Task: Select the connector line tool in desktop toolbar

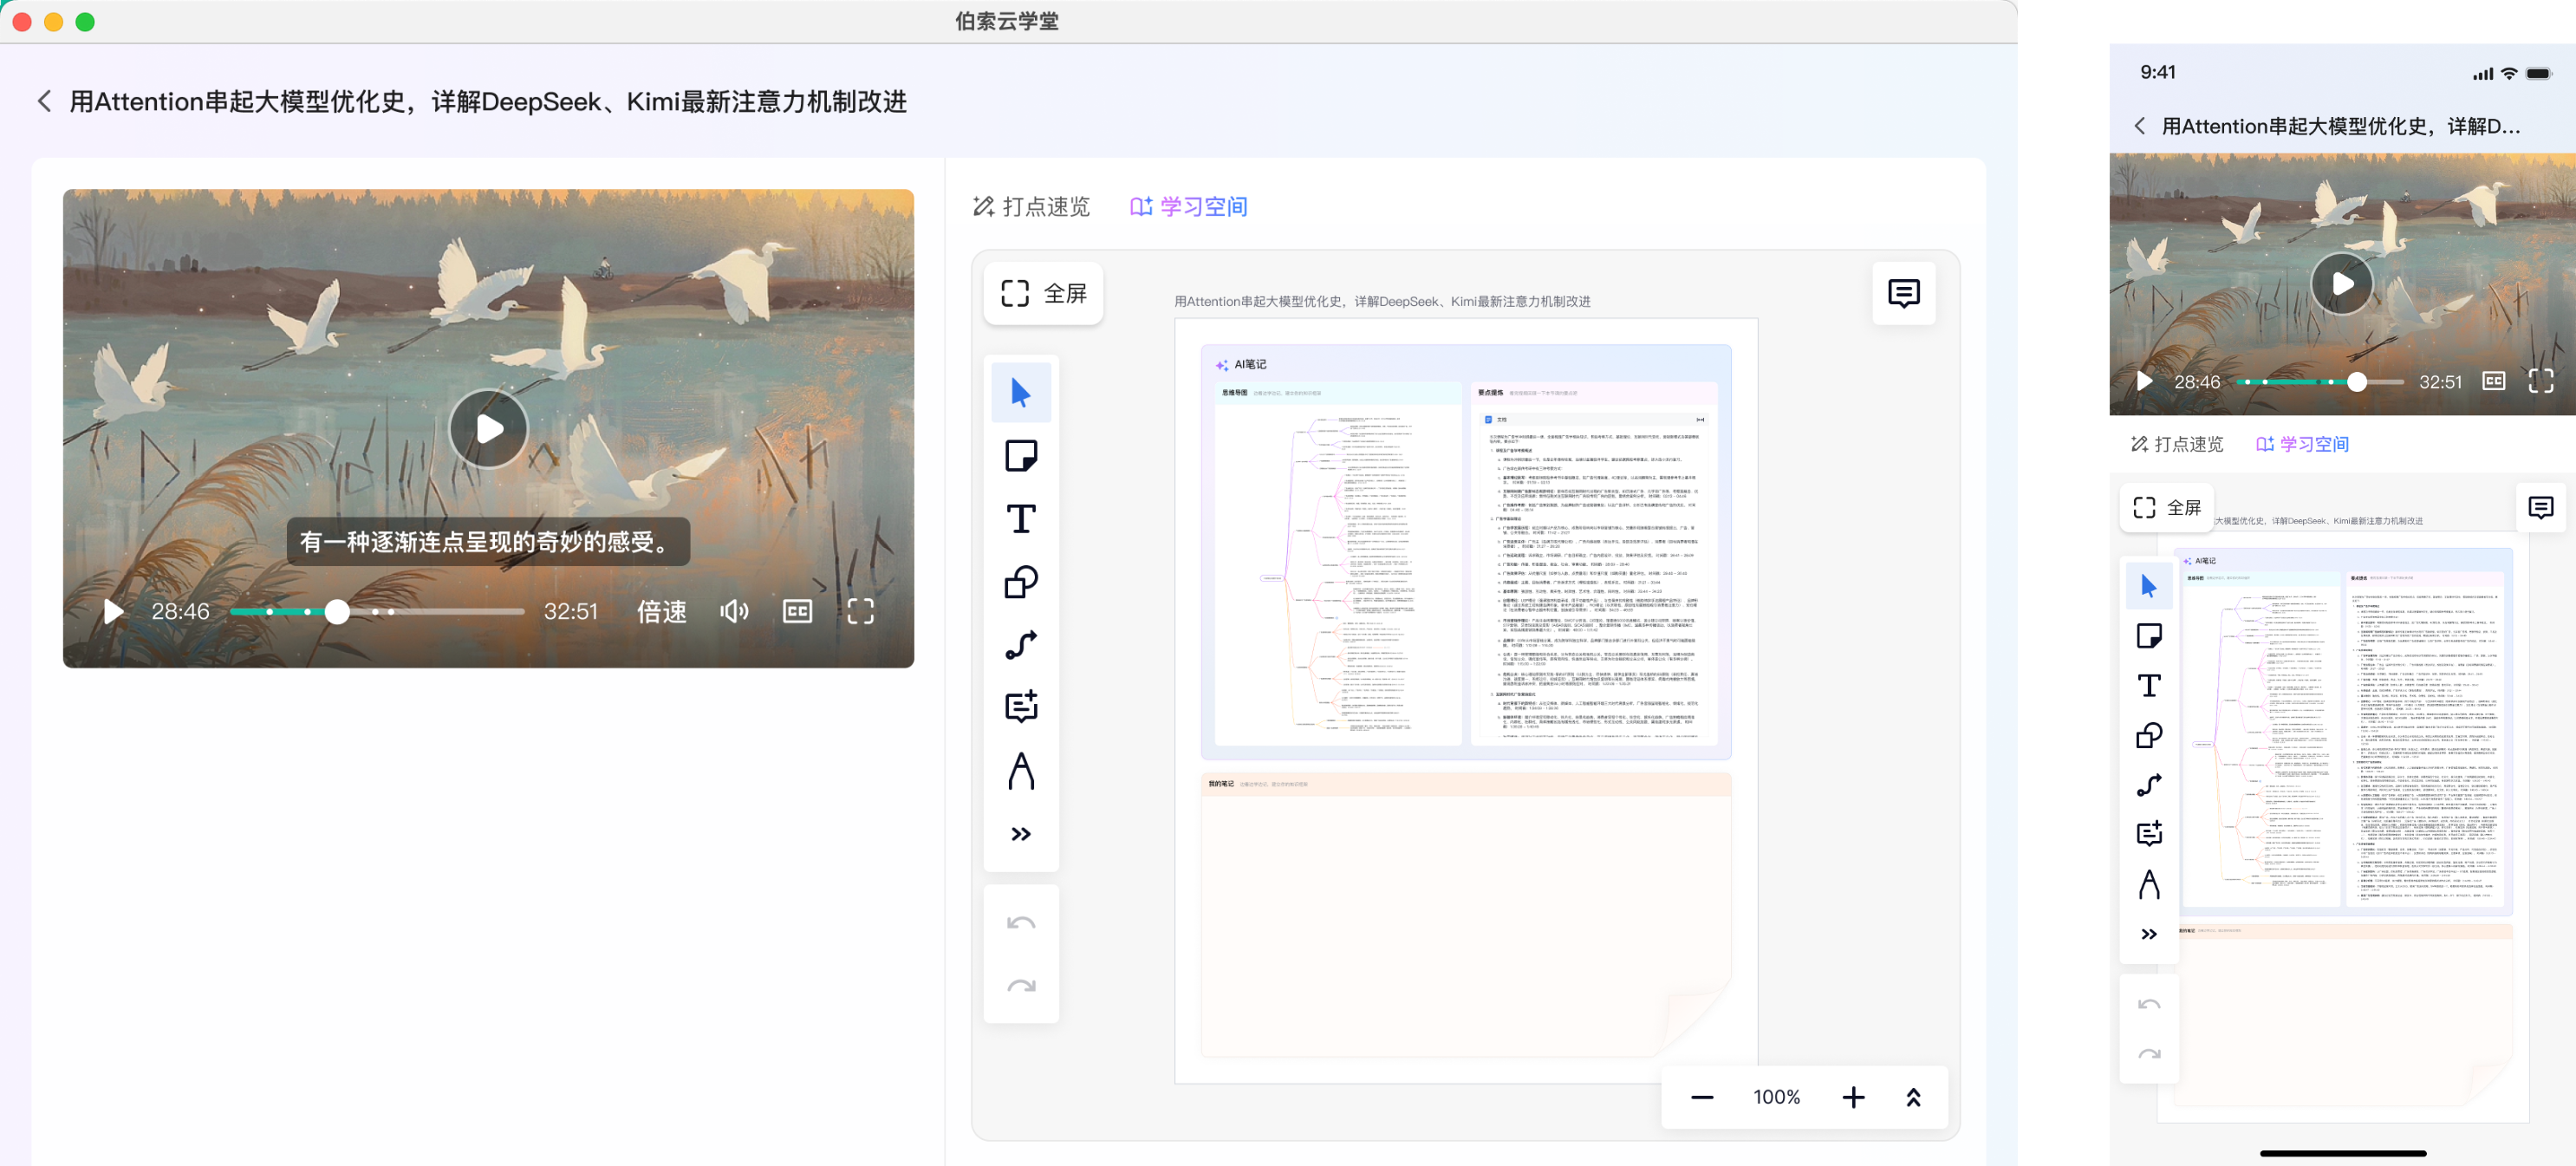Action: (x=1021, y=645)
